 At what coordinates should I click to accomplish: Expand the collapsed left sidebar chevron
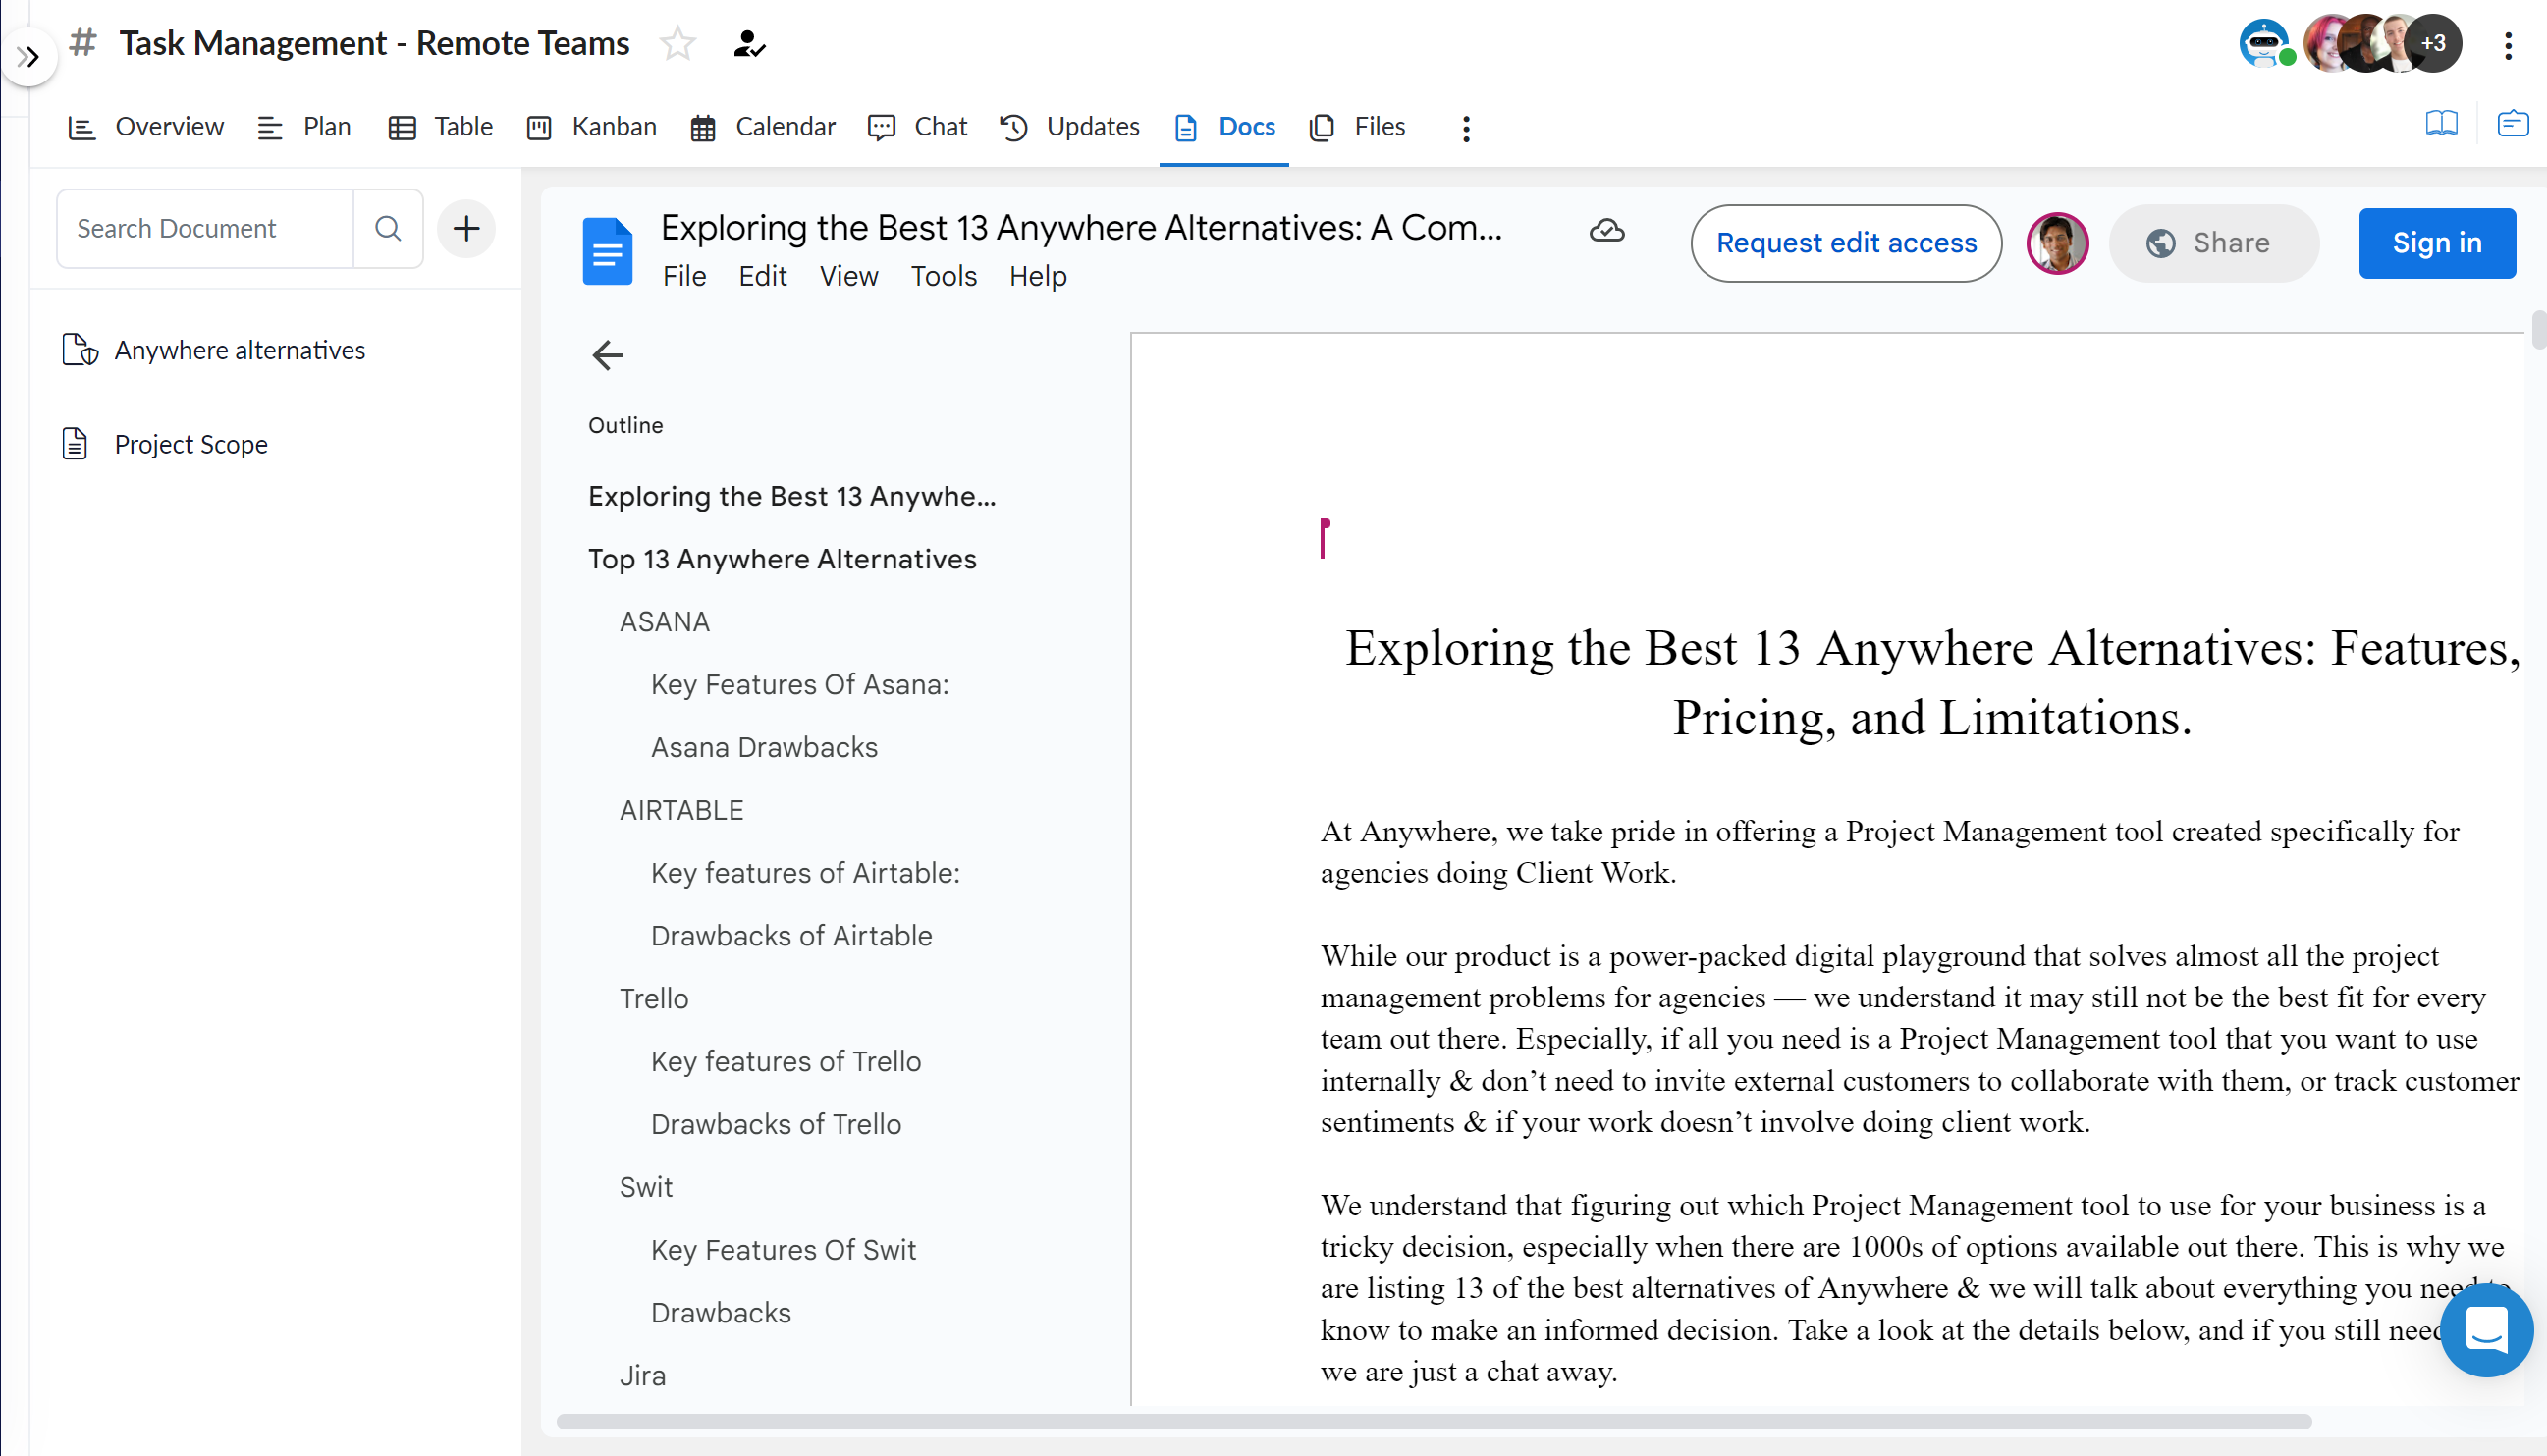tap(28, 57)
